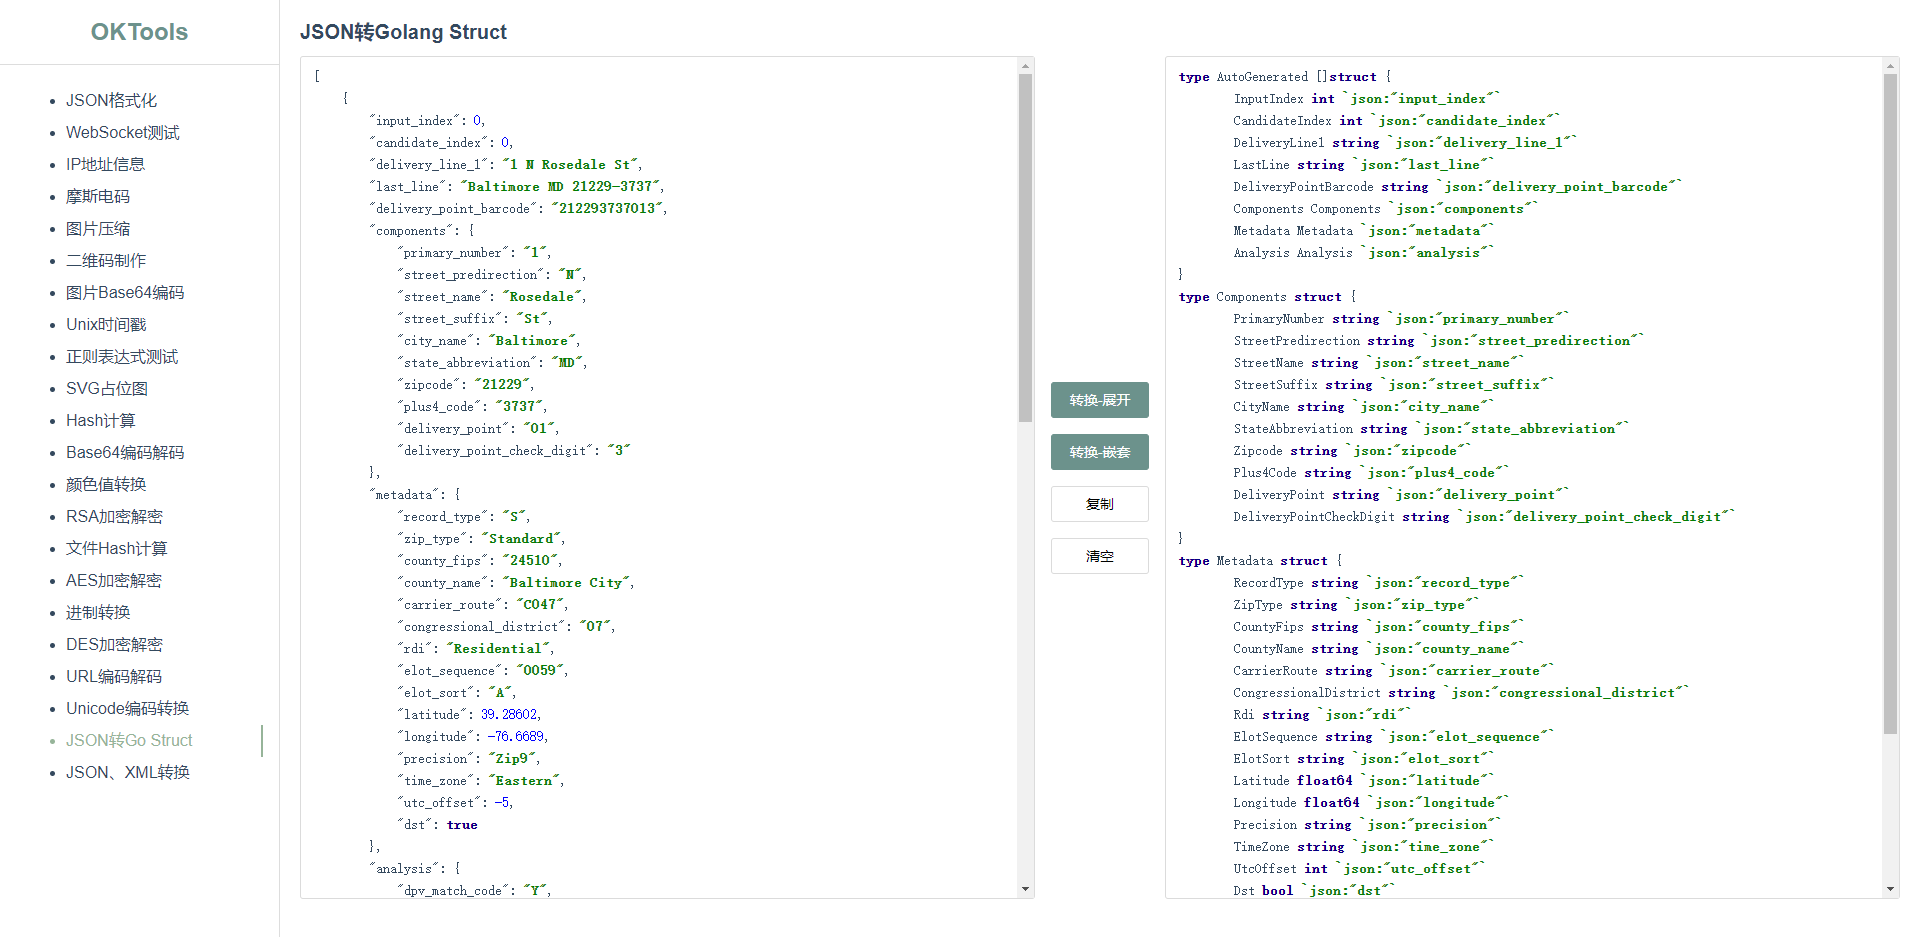Image resolution: width=1920 pixels, height=937 pixels.
Task: Open the IP地址信息 tool
Action: click(x=105, y=164)
